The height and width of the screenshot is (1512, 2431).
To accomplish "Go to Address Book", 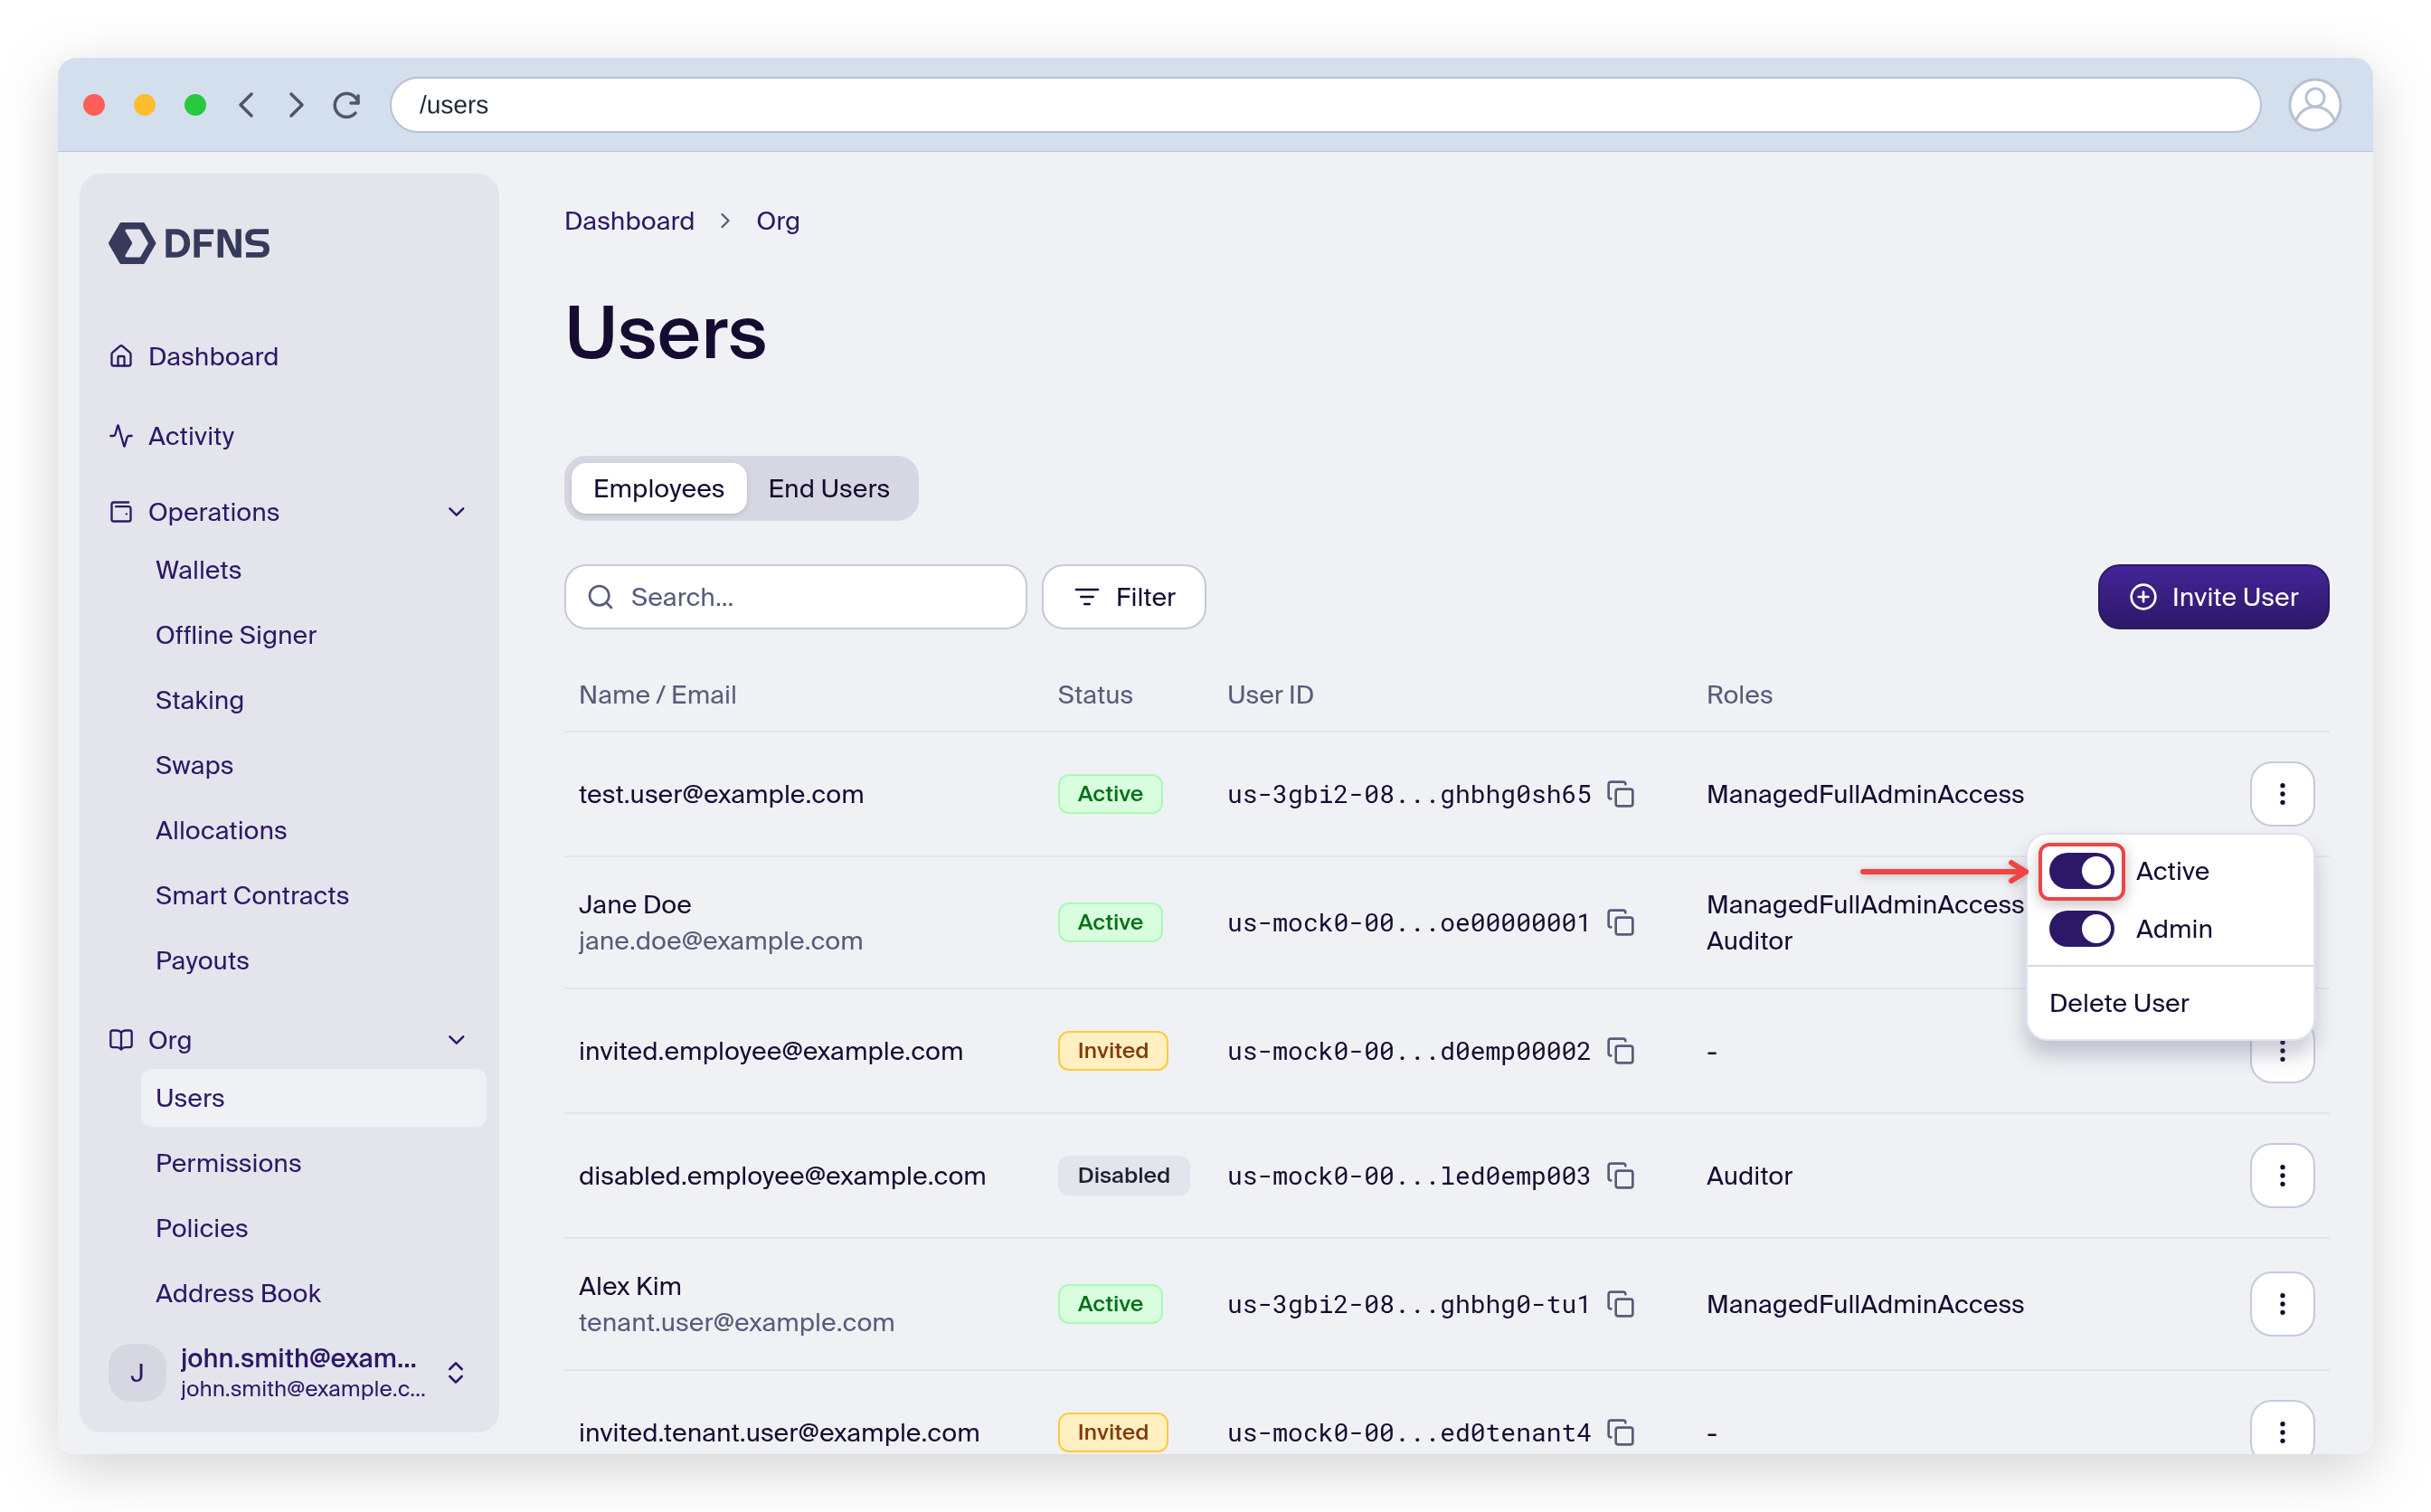I will pyautogui.click(x=238, y=1293).
